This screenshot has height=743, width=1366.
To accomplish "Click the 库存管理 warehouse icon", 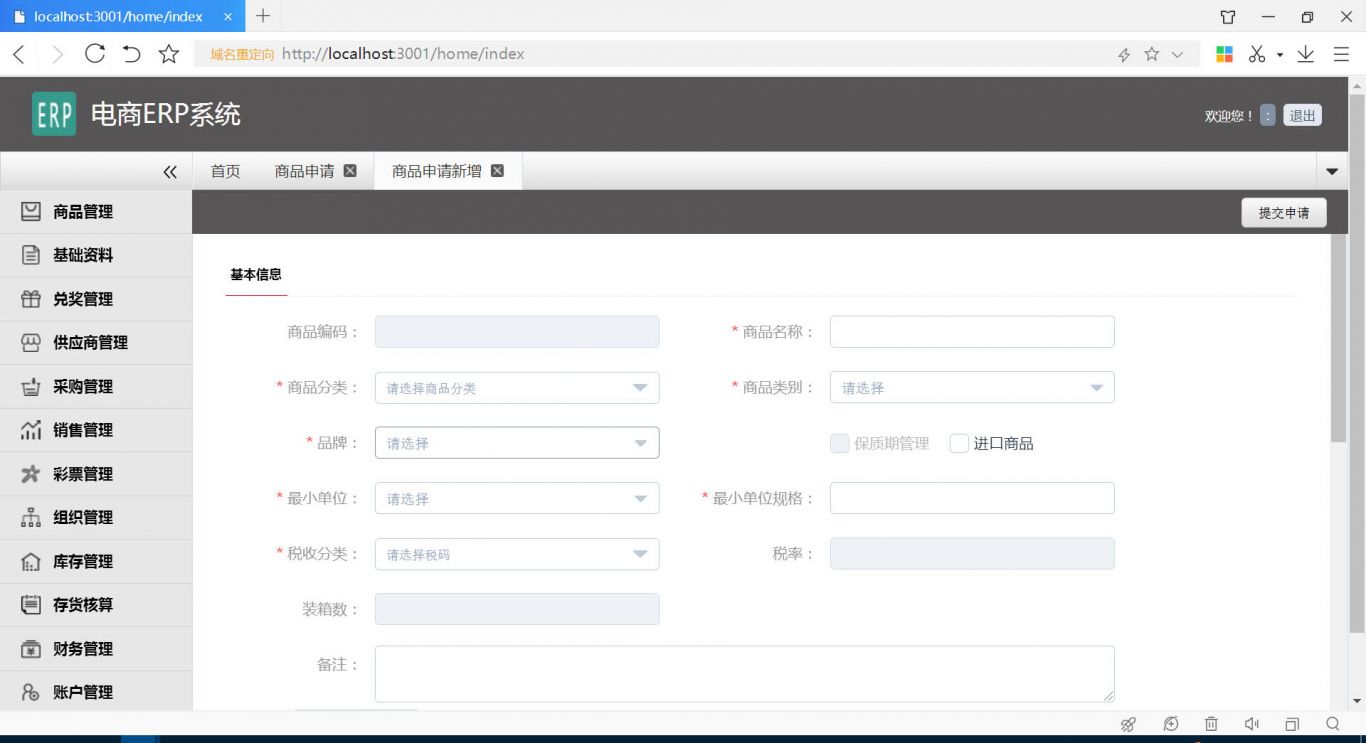I will pos(31,561).
